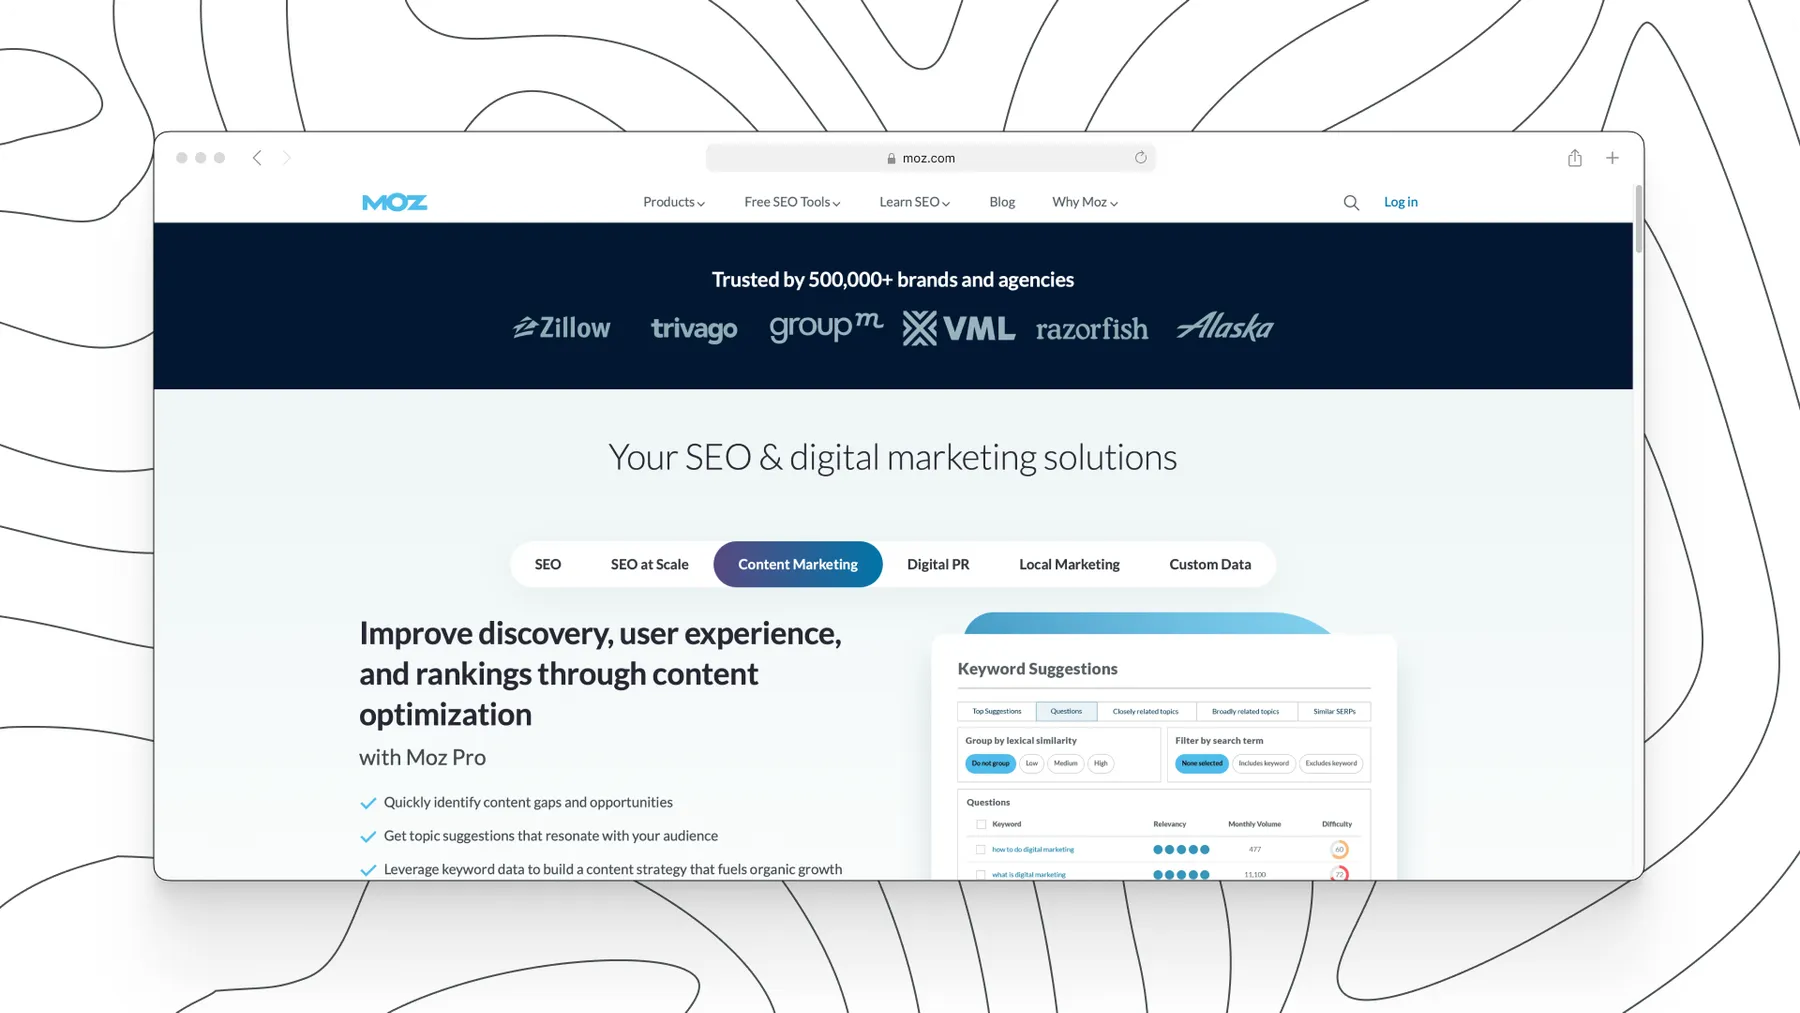The image size is (1800, 1013).
Task: Click the Monthly Volume column header
Action: (x=1254, y=824)
